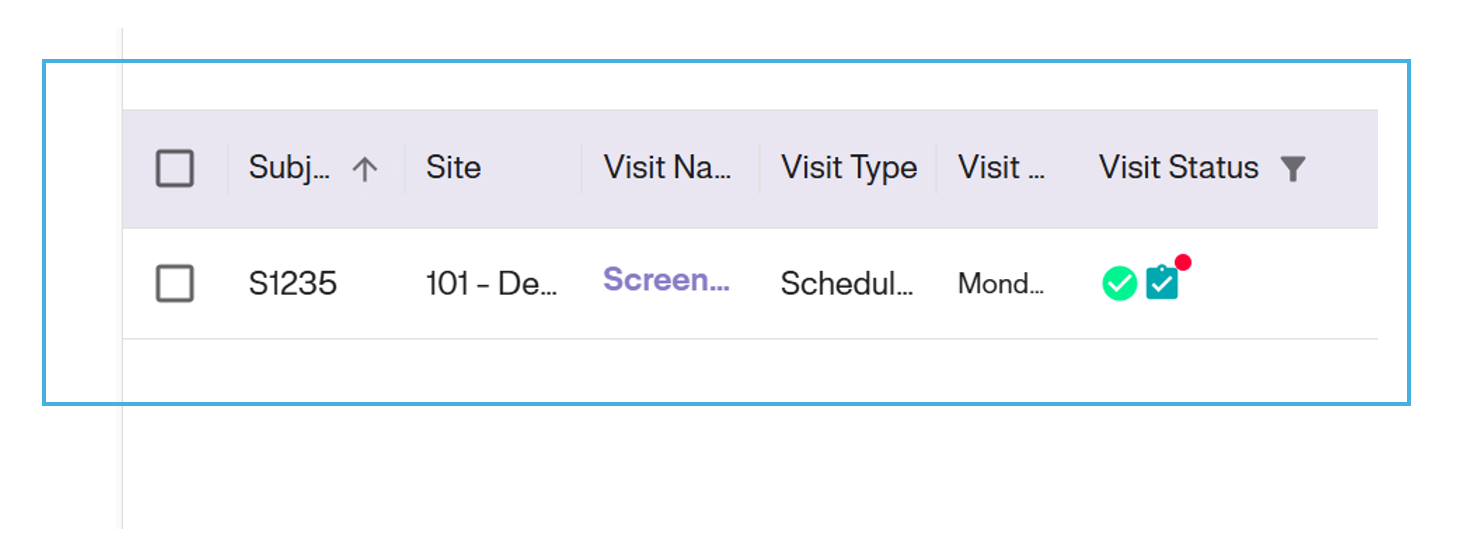Viewport: 1479px width, 537px height.
Task: Check the checkbox for subject S1235 row
Action: coord(175,285)
